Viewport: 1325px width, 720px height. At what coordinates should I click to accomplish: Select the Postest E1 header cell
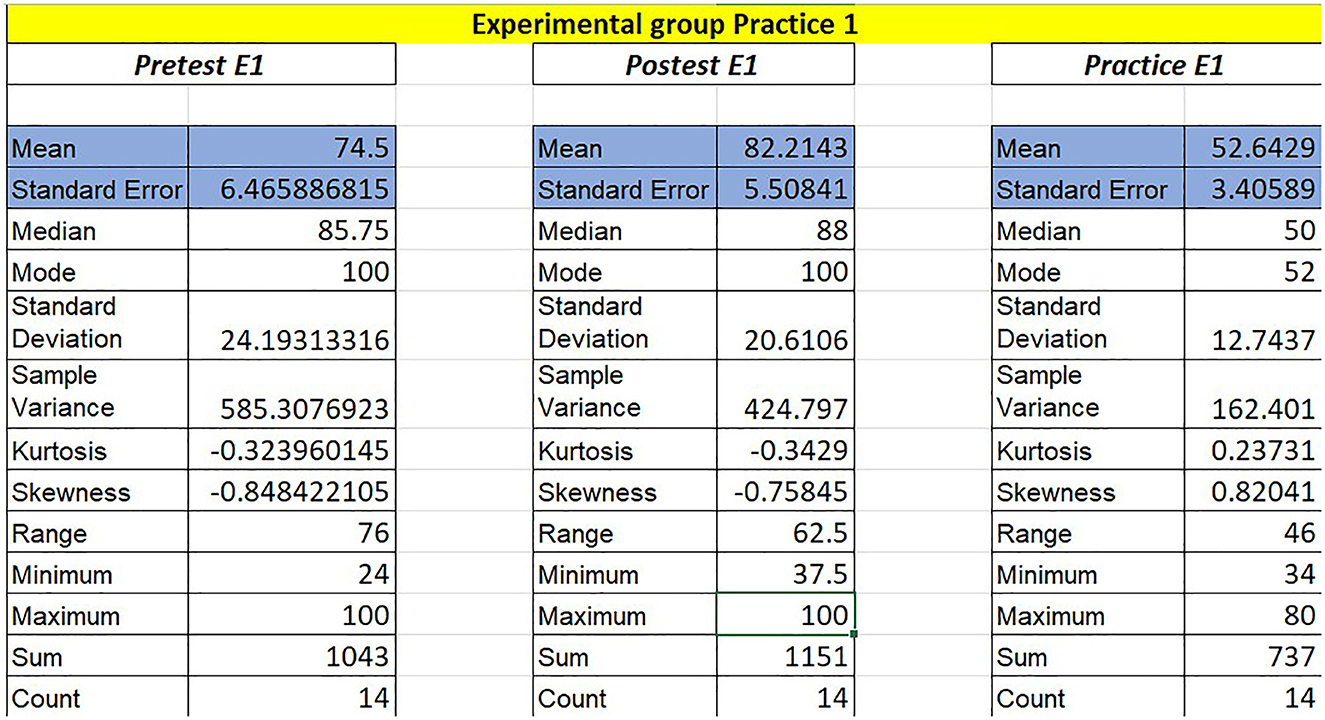692,66
